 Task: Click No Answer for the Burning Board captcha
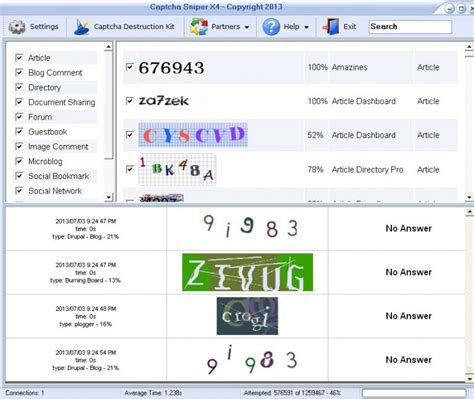(408, 272)
